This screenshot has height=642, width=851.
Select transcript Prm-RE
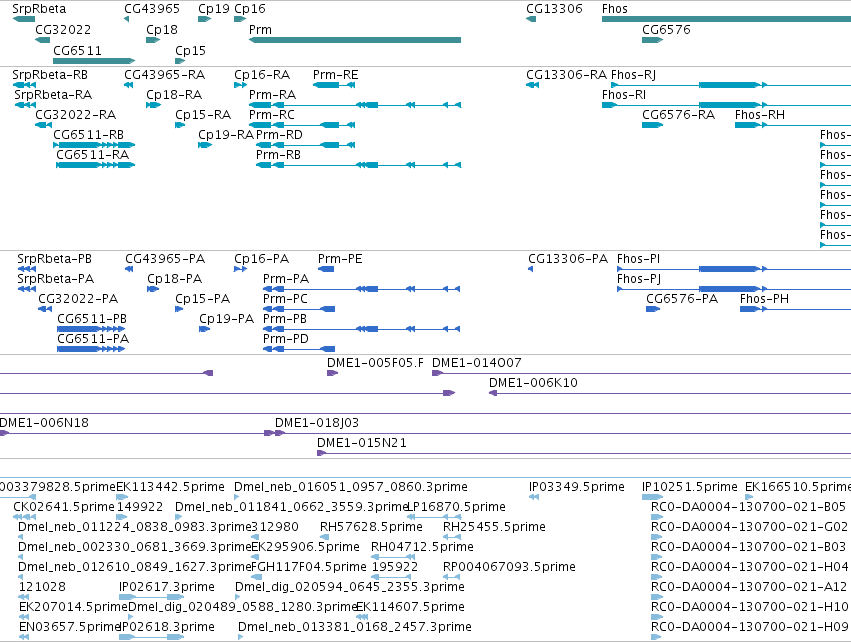point(335,75)
